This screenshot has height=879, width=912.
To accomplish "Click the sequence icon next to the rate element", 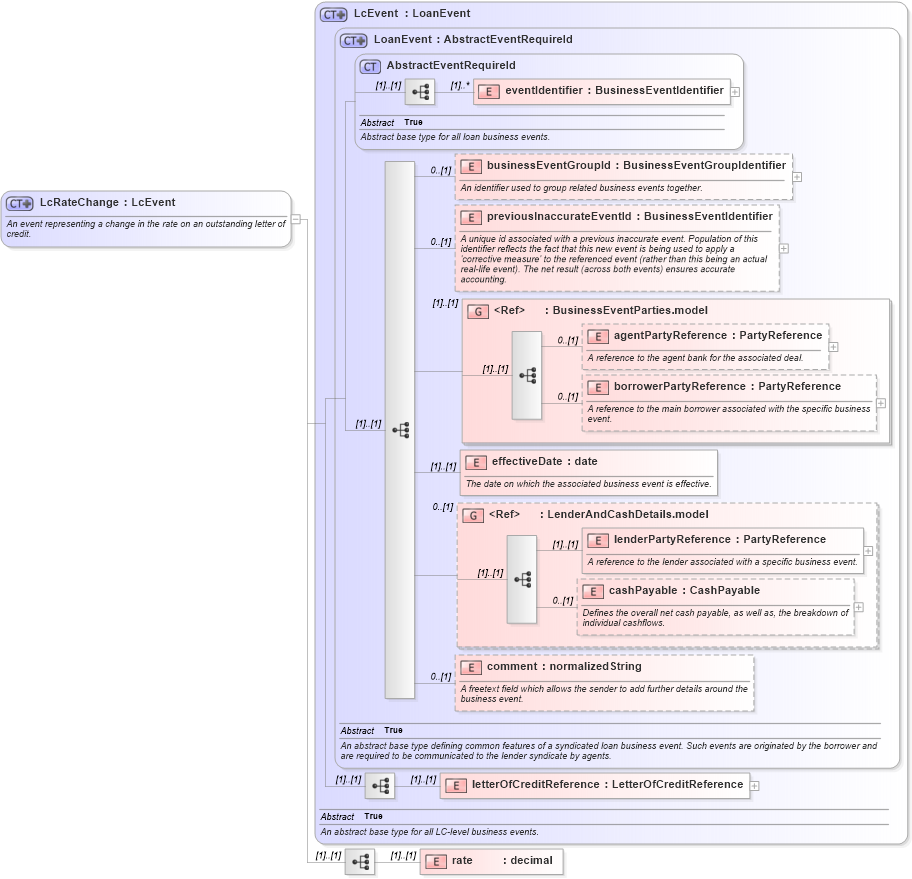I will pos(359,861).
